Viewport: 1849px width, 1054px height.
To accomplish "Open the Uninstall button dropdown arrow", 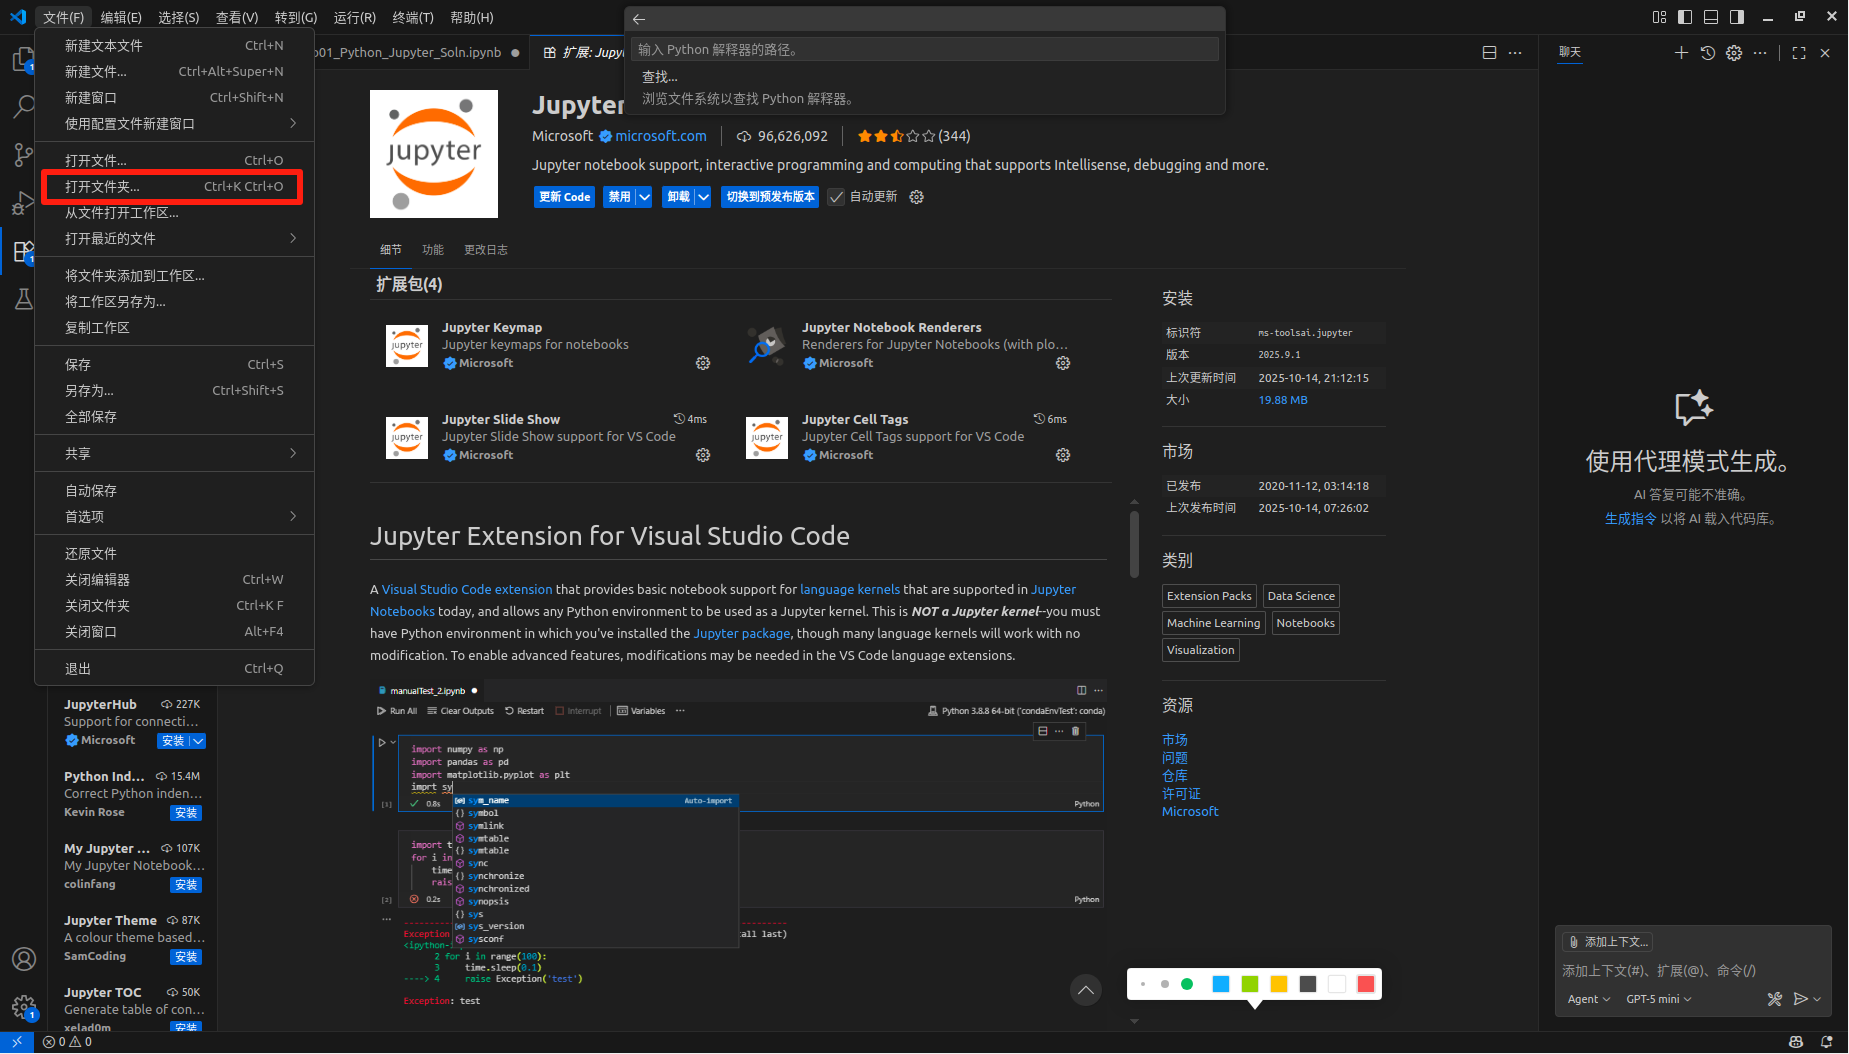I will 703,197.
